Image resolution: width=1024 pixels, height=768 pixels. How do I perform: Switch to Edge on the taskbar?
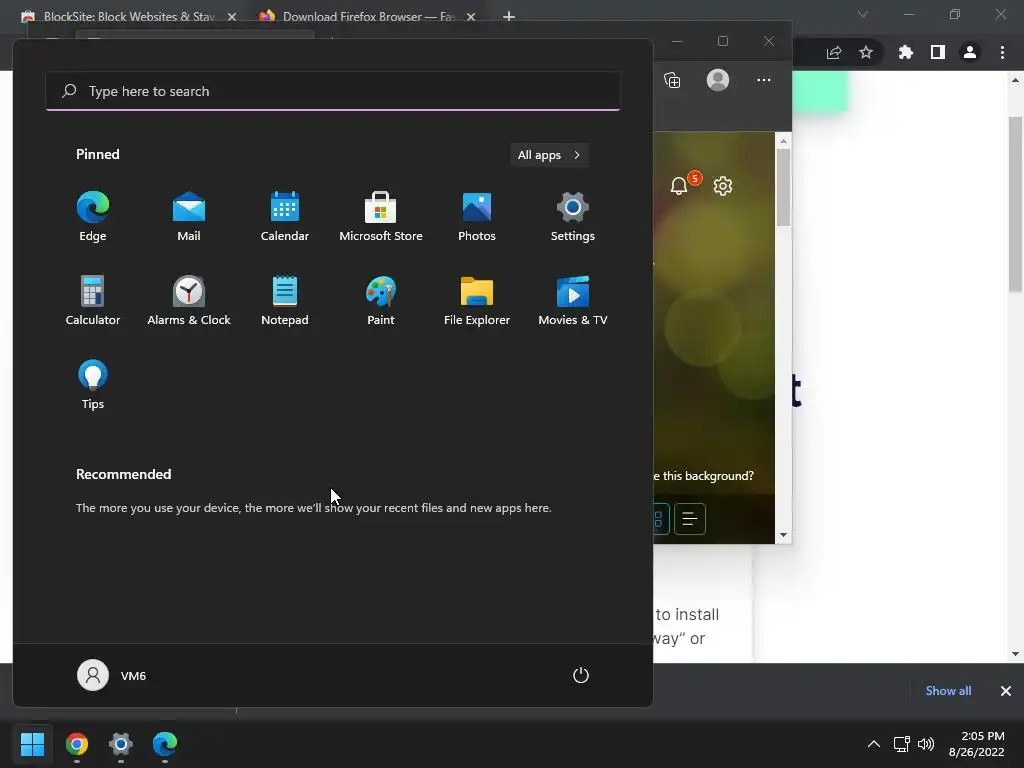(165, 744)
